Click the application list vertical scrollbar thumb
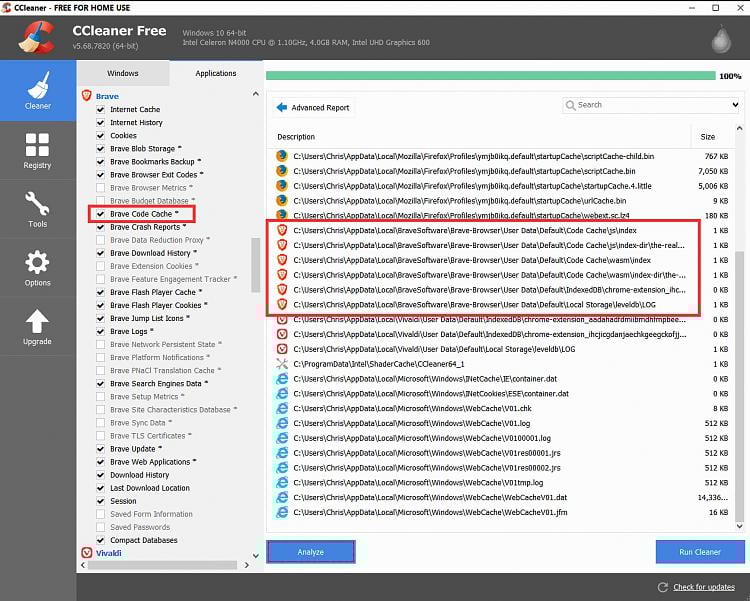This screenshot has width=750, height=601. coord(255,265)
